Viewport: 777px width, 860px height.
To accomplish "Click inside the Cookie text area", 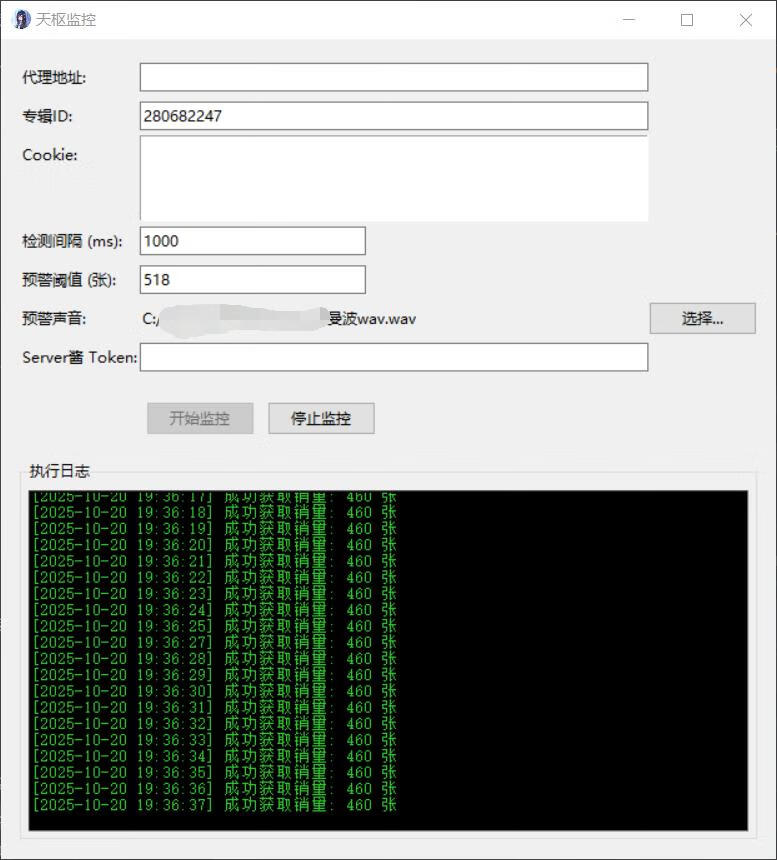I will tap(394, 178).
